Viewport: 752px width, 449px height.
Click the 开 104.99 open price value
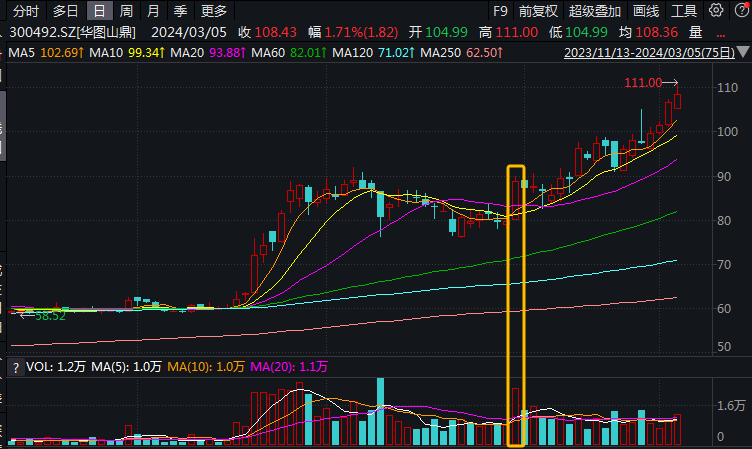[438, 32]
